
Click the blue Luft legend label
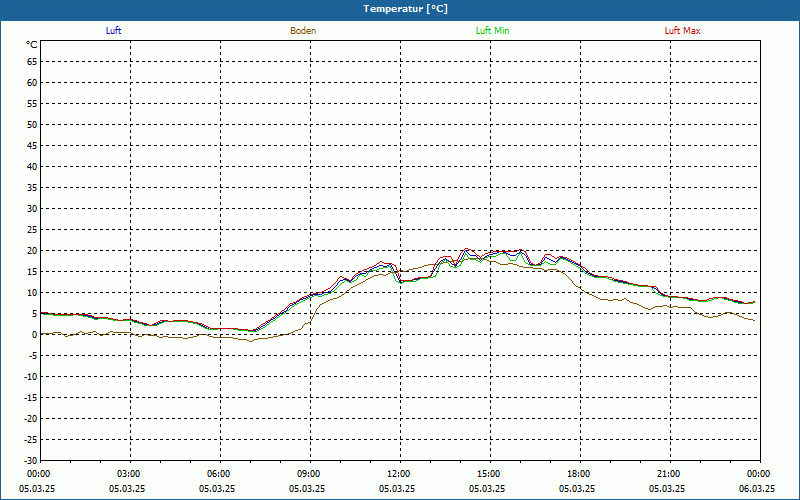pos(113,31)
